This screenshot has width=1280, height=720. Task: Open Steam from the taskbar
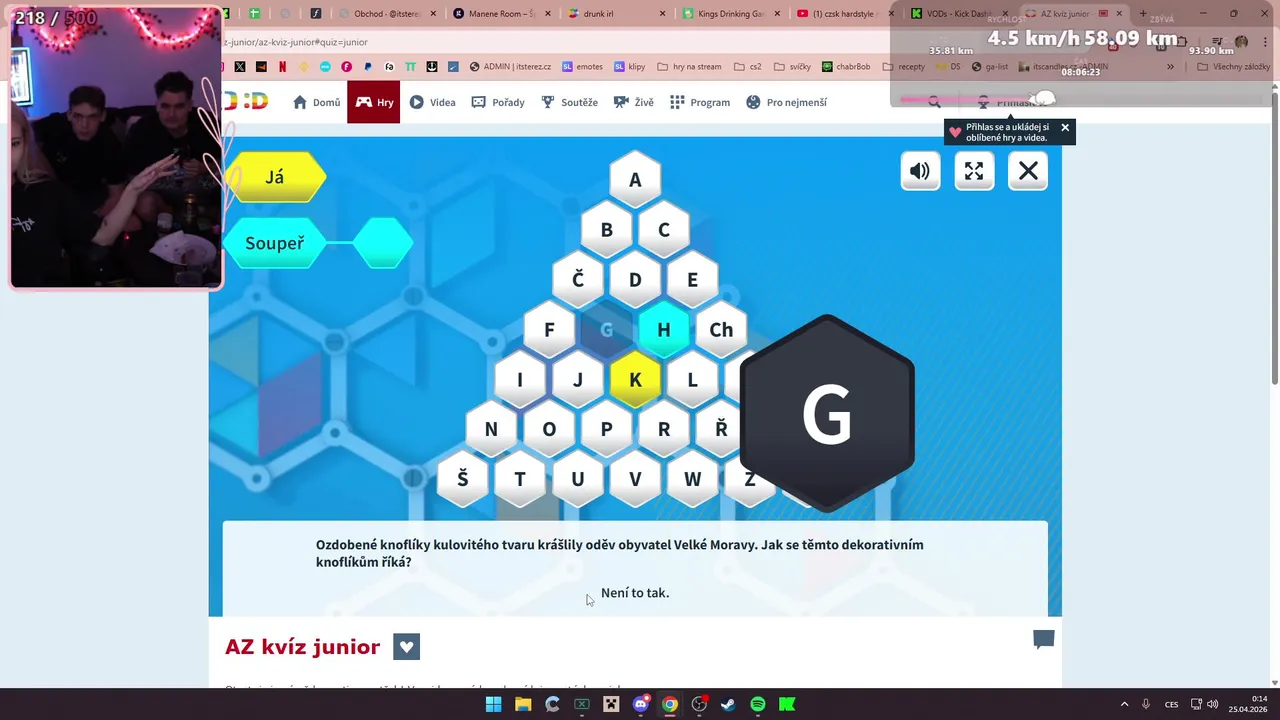click(728, 704)
